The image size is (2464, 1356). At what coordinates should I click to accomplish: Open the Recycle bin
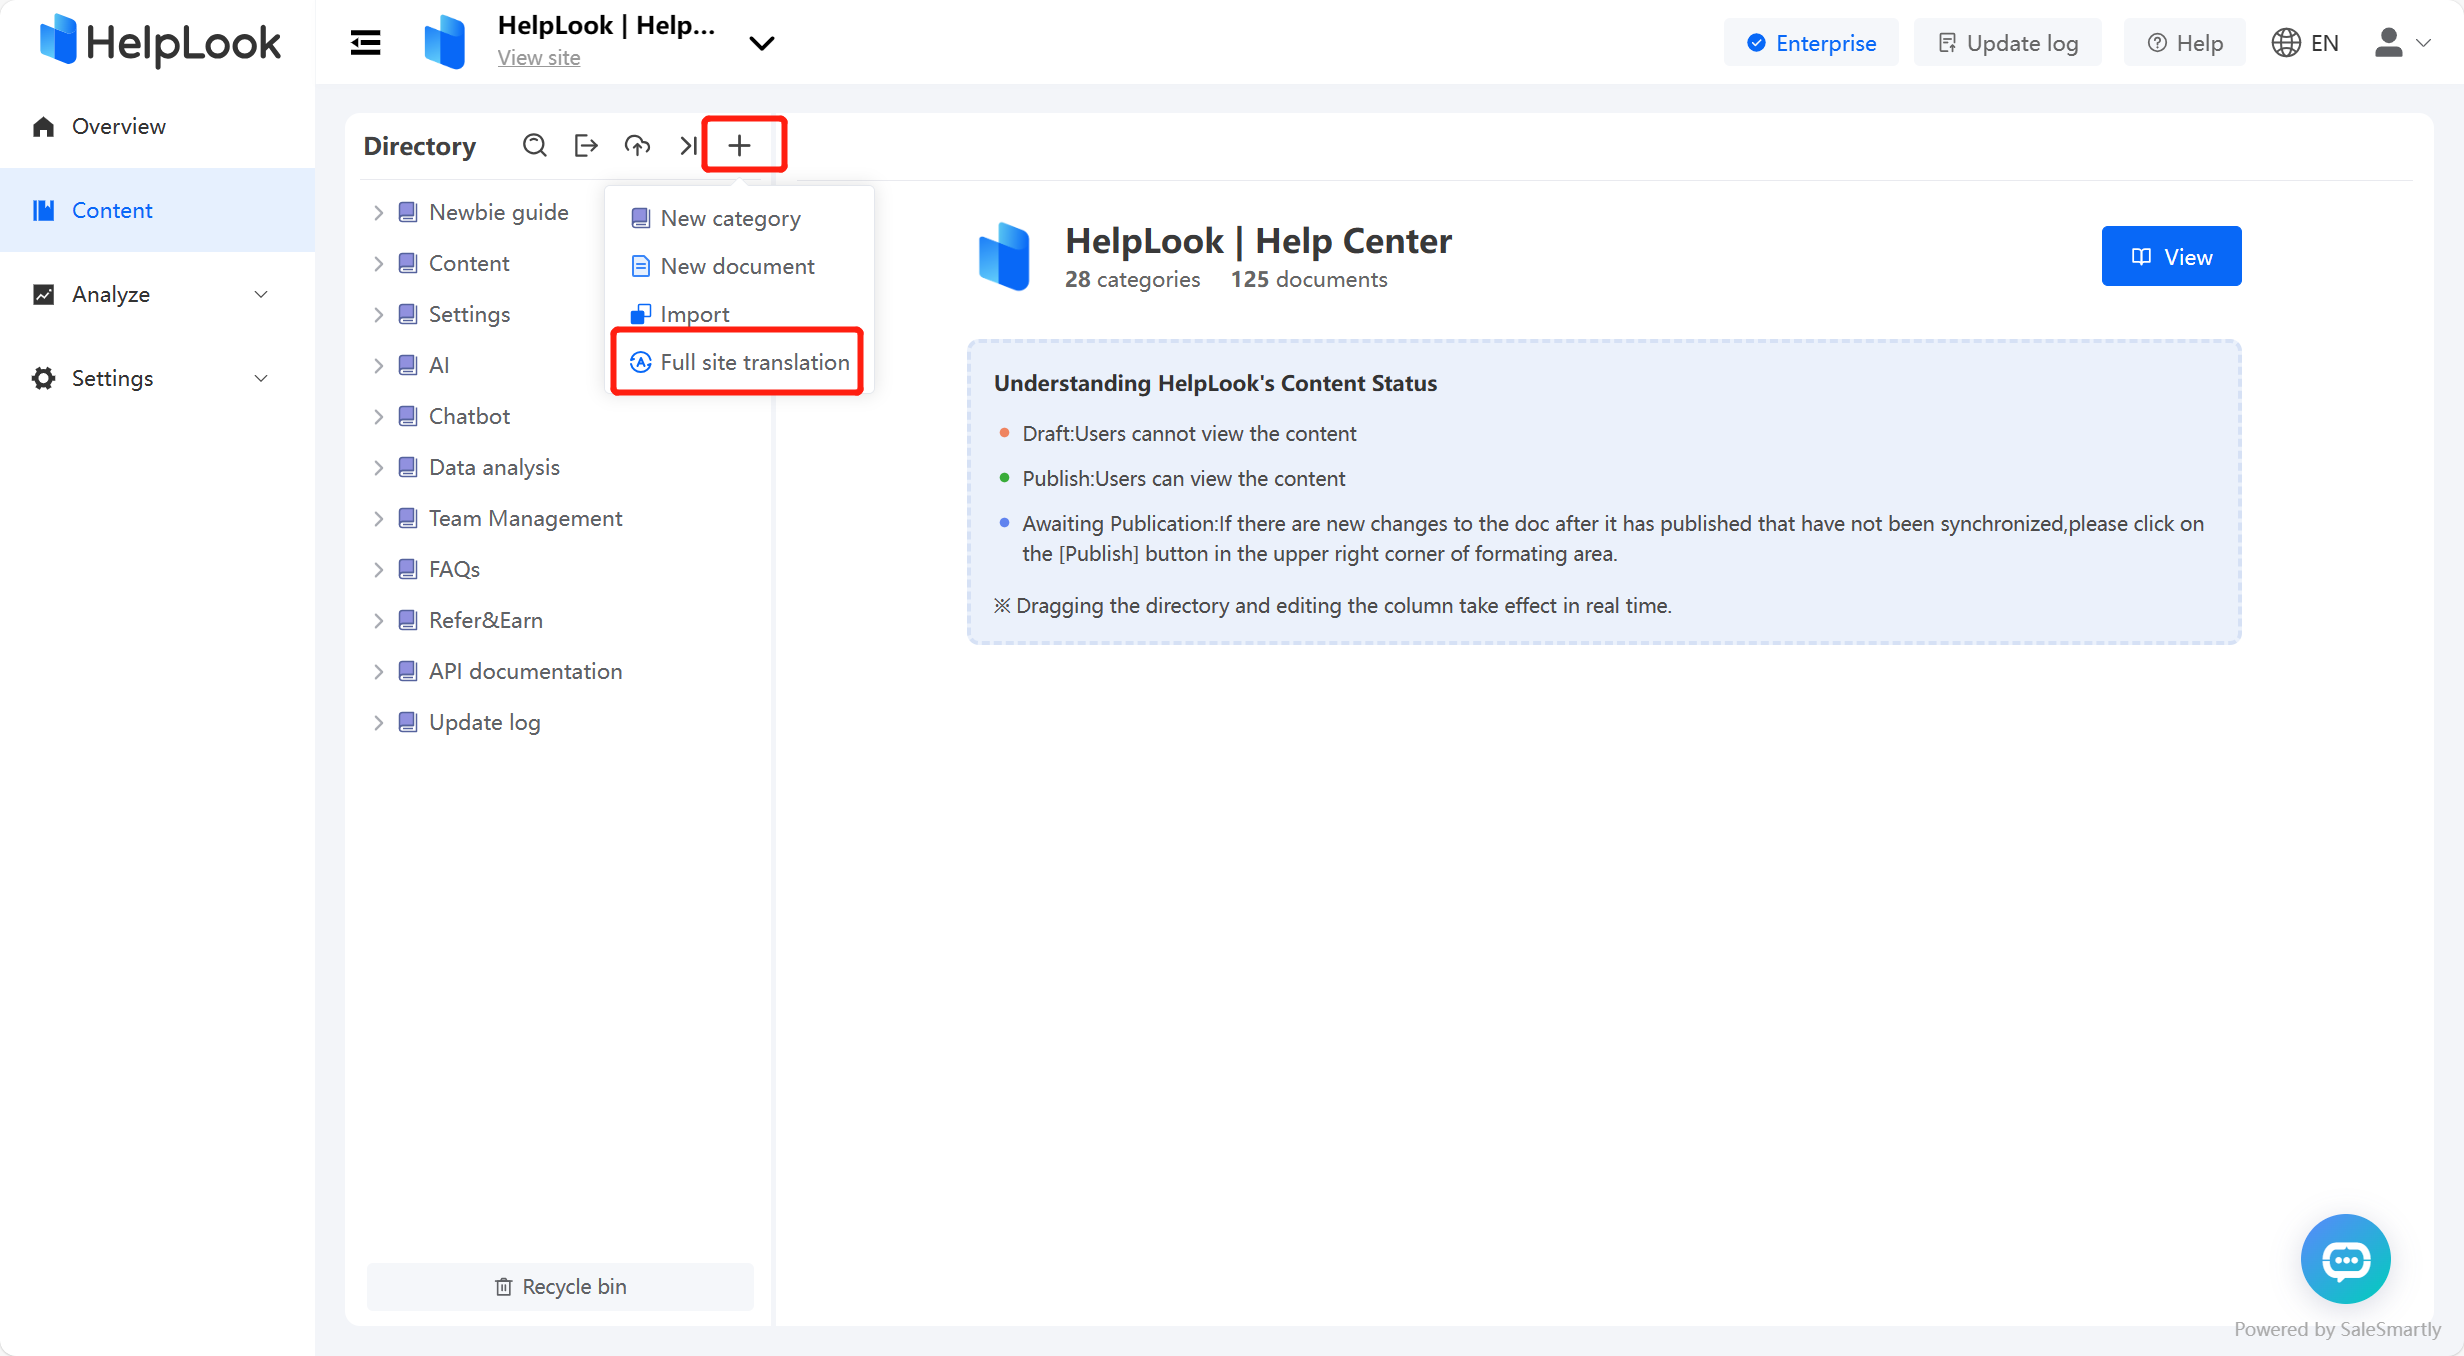click(x=559, y=1286)
